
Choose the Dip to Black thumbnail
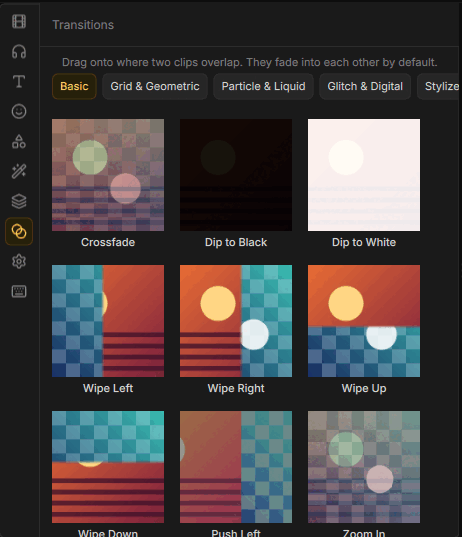click(236, 175)
